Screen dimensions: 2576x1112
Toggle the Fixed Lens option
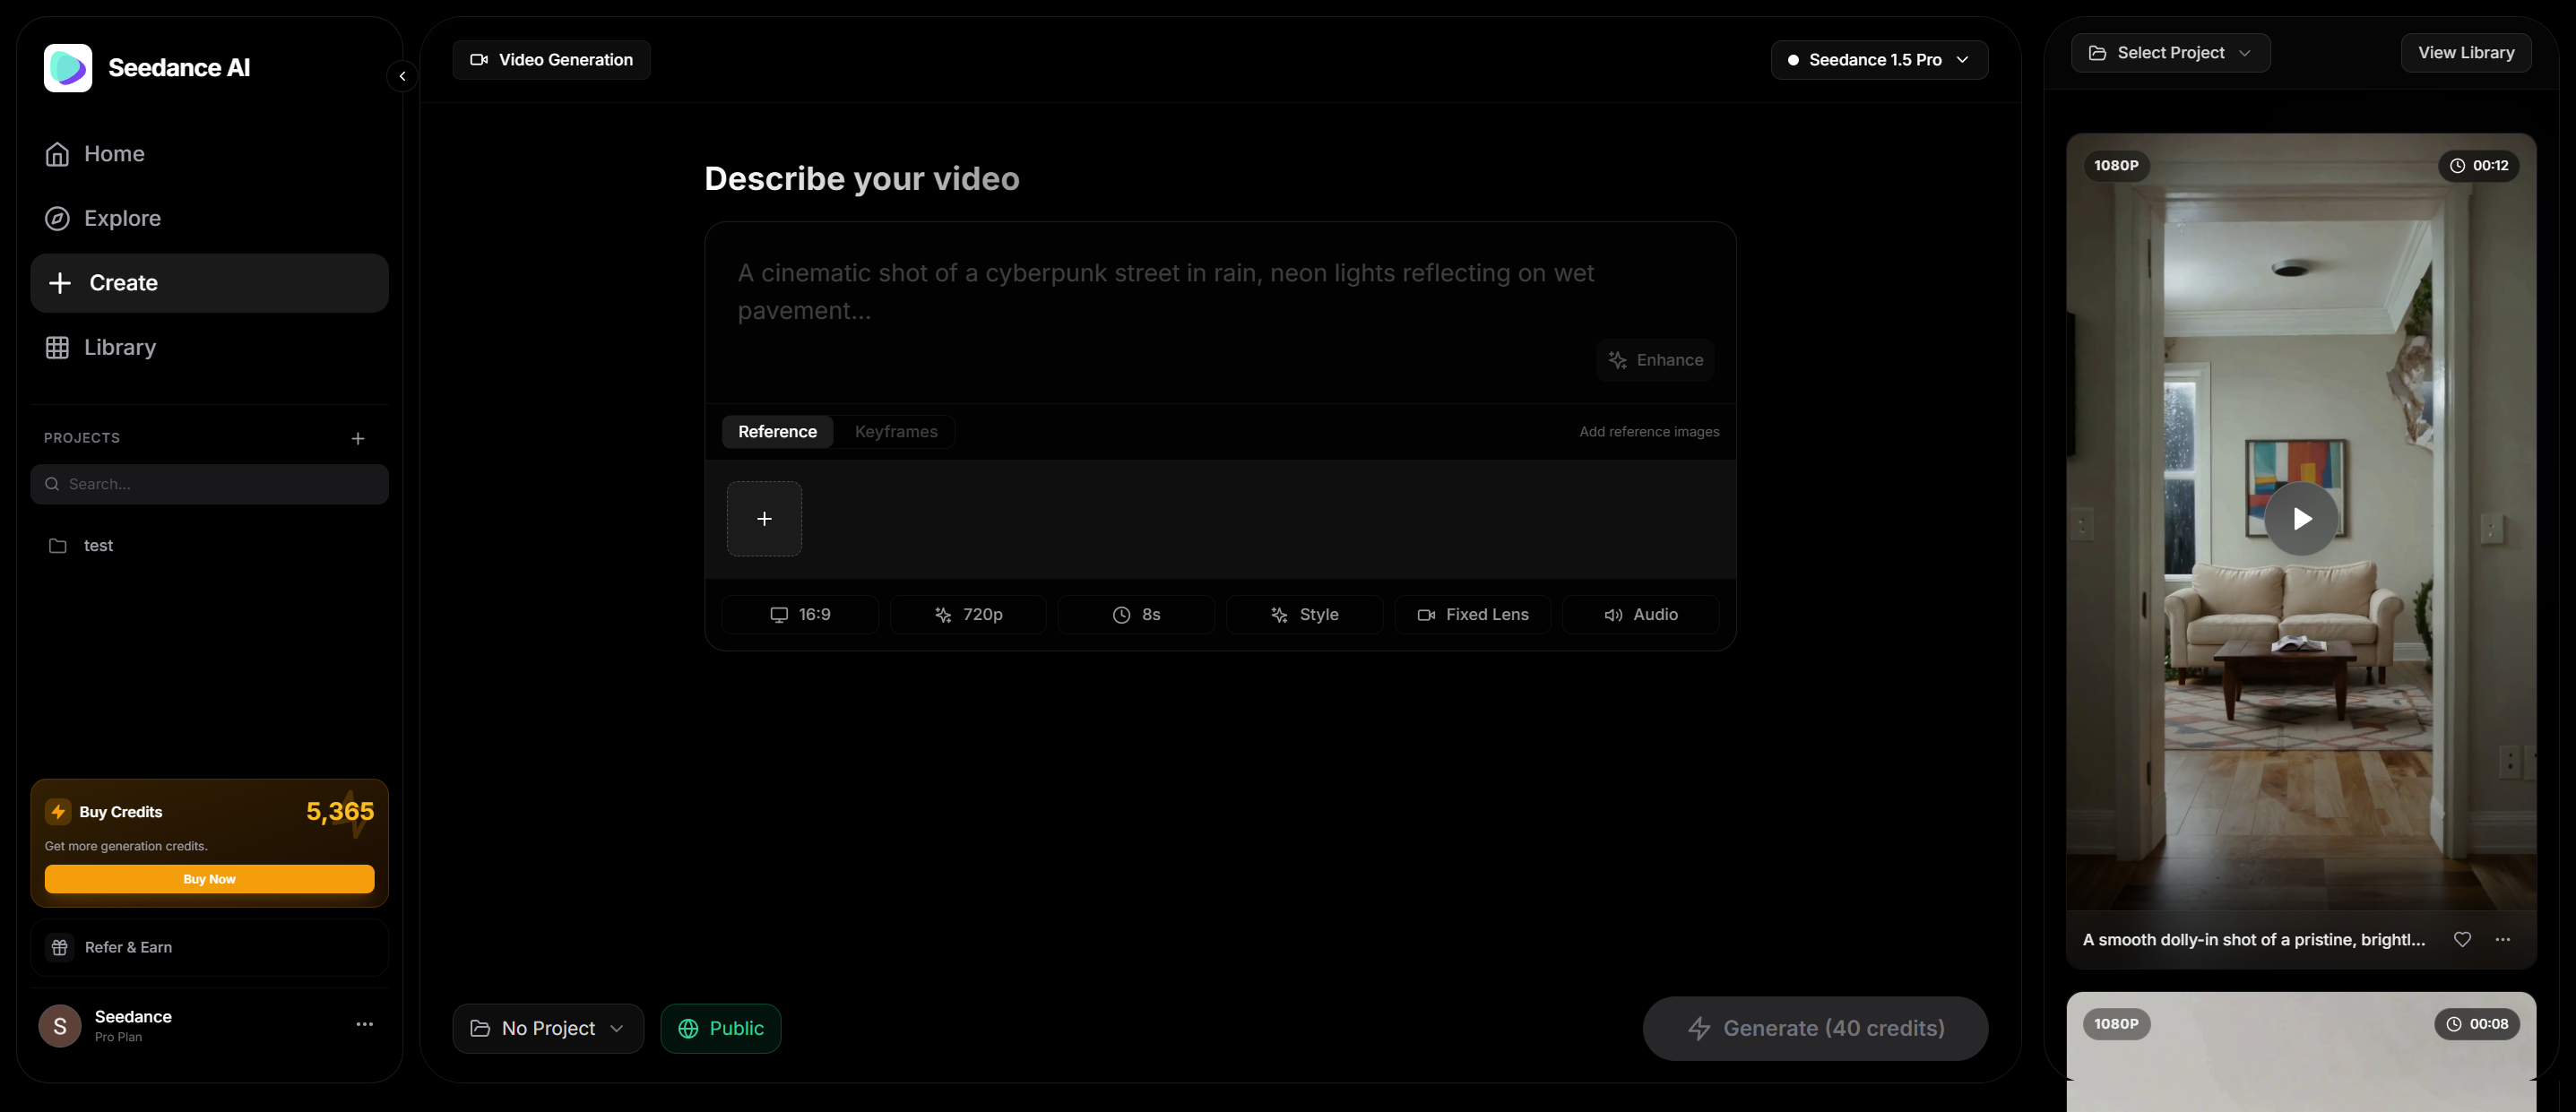coord(1472,614)
